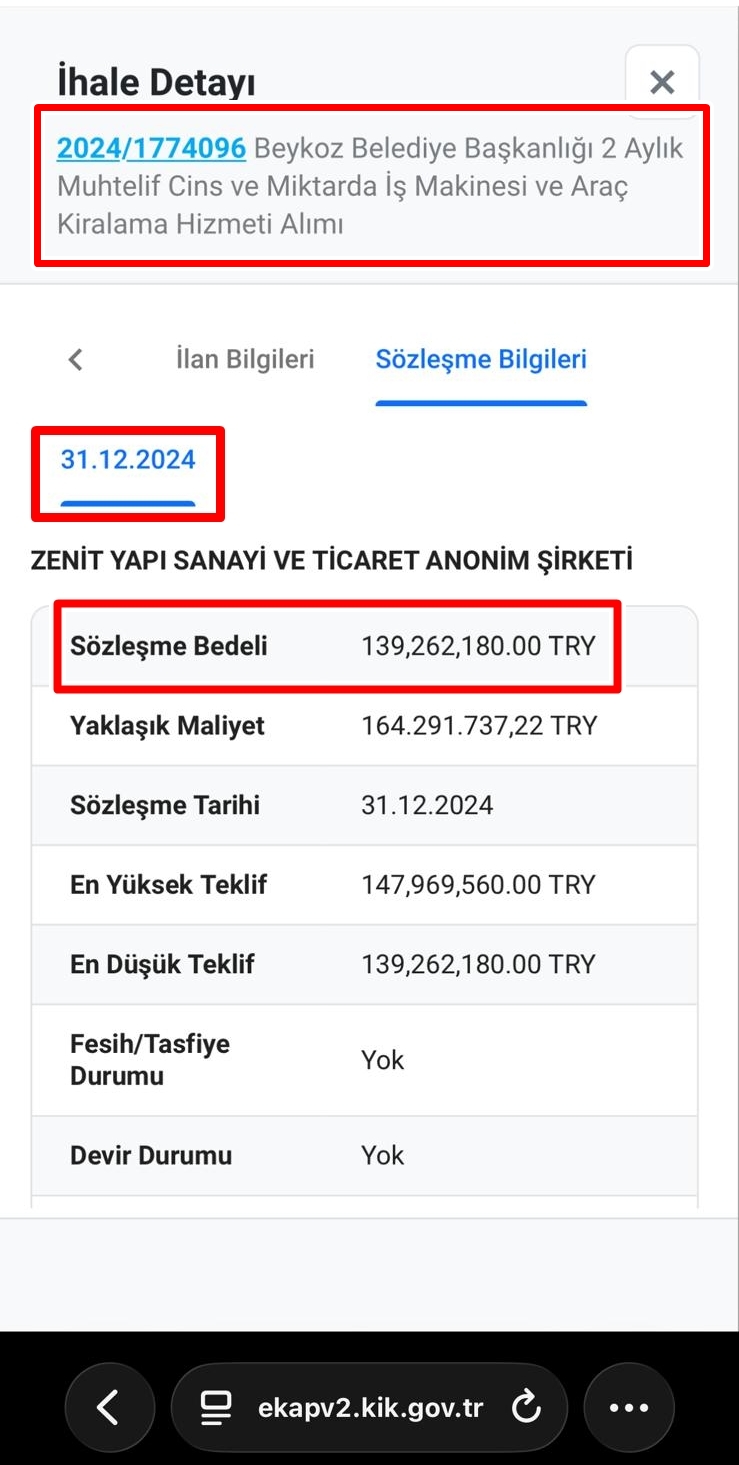Tap the ekapv2.kik.gov.tr address field

(370, 1408)
